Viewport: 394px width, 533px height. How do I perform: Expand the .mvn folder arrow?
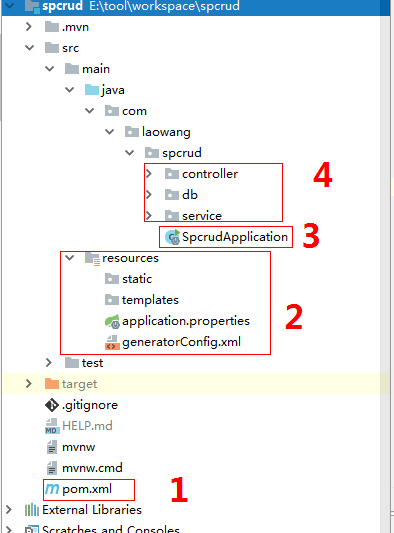coord(29,27)
